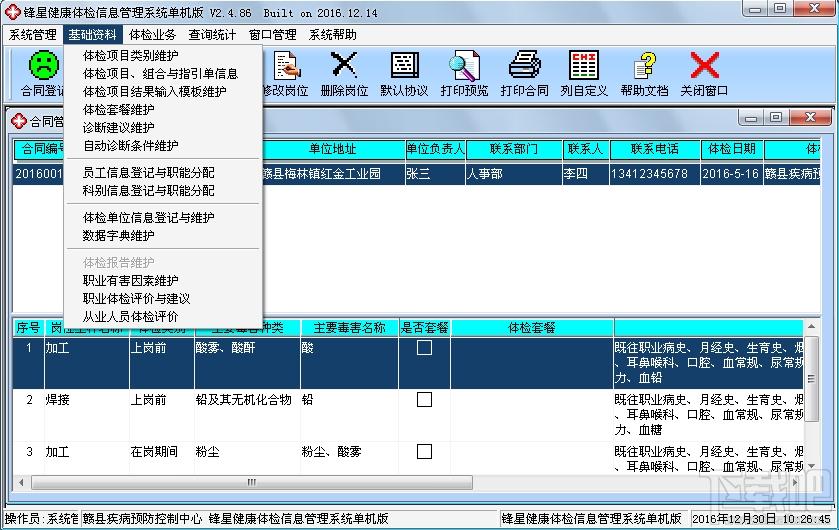Select date cell 2016-5-16

tap(731, 174)
